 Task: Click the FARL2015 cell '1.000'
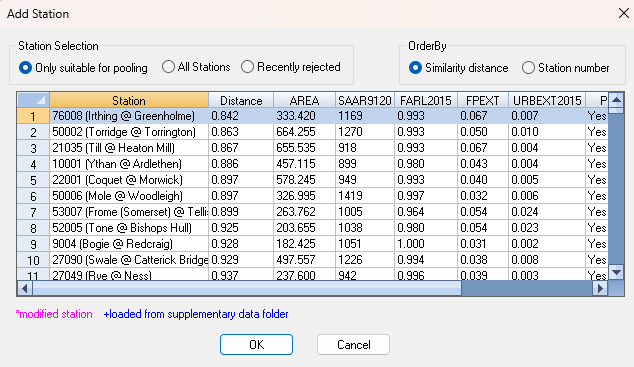(426, 244)
